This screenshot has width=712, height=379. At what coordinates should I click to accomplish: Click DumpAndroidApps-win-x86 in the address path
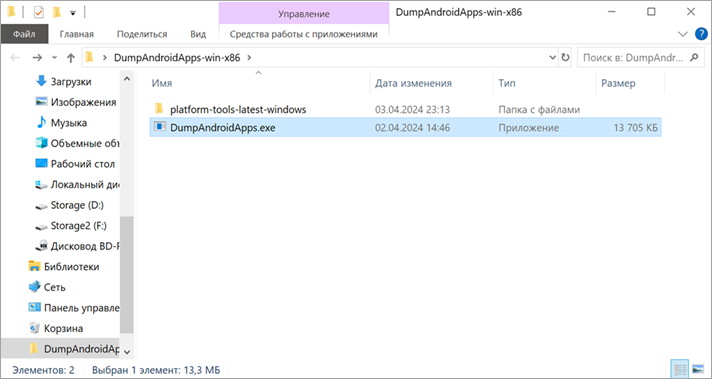pyautogui.click(x=177, y=58)
